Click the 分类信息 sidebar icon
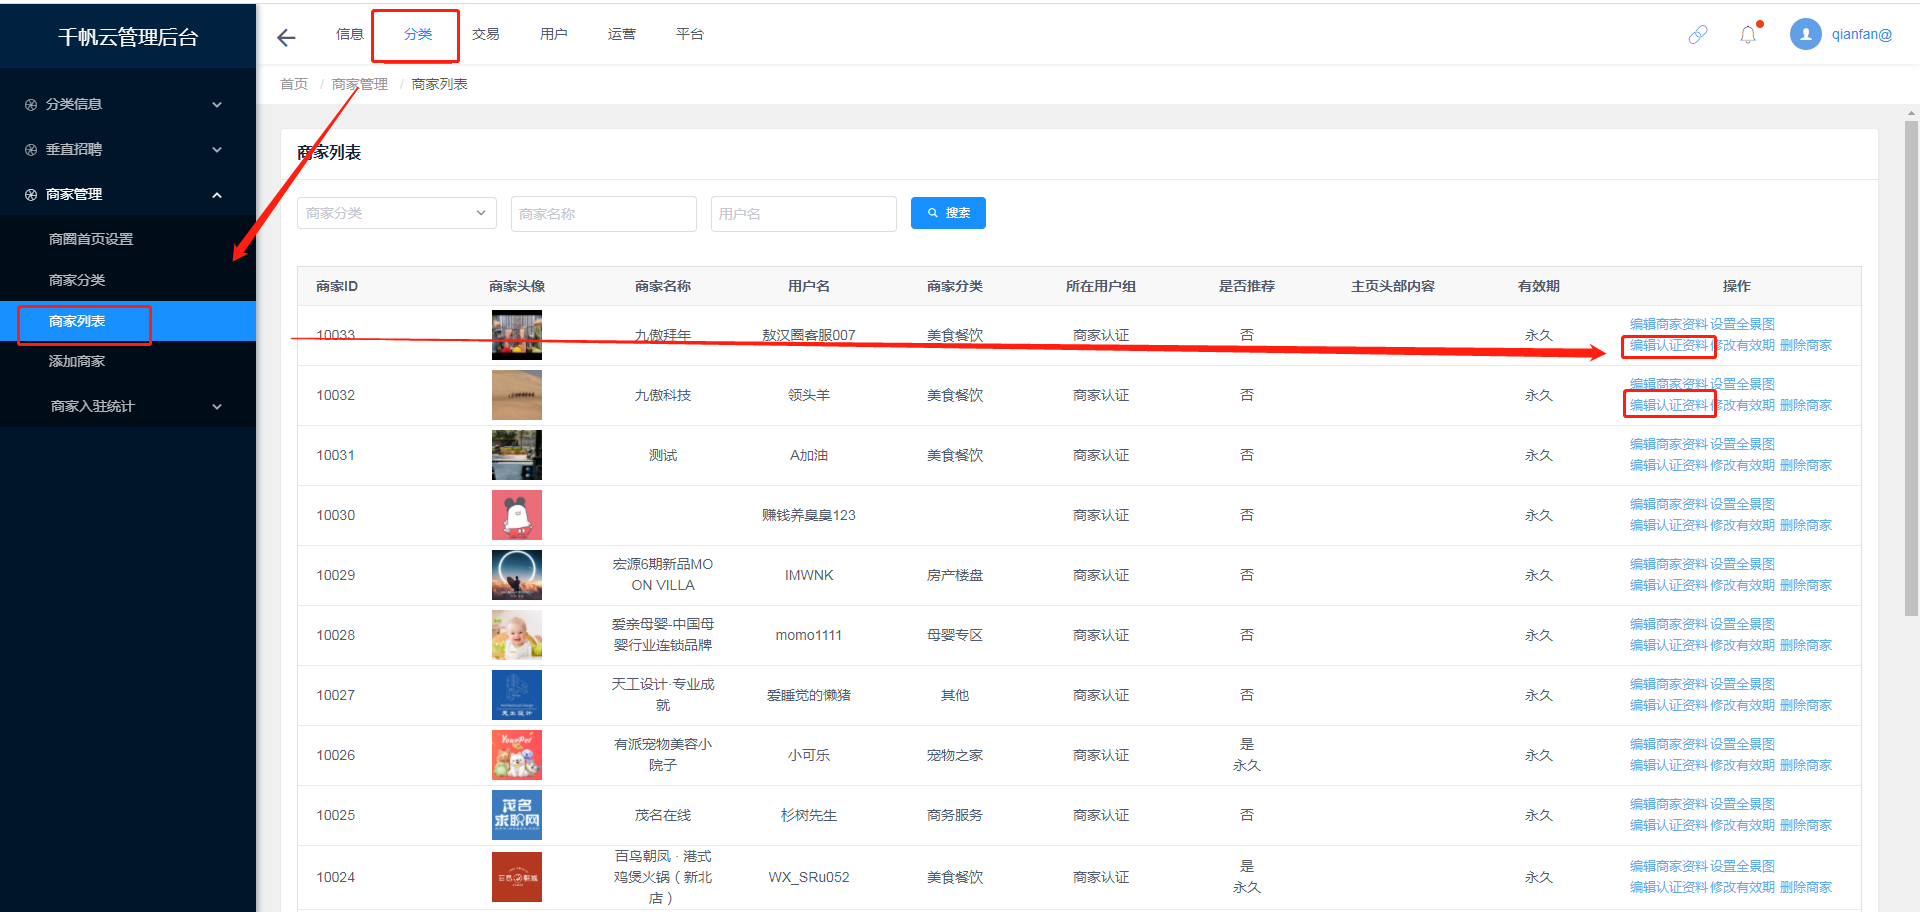 coord(31,105)
